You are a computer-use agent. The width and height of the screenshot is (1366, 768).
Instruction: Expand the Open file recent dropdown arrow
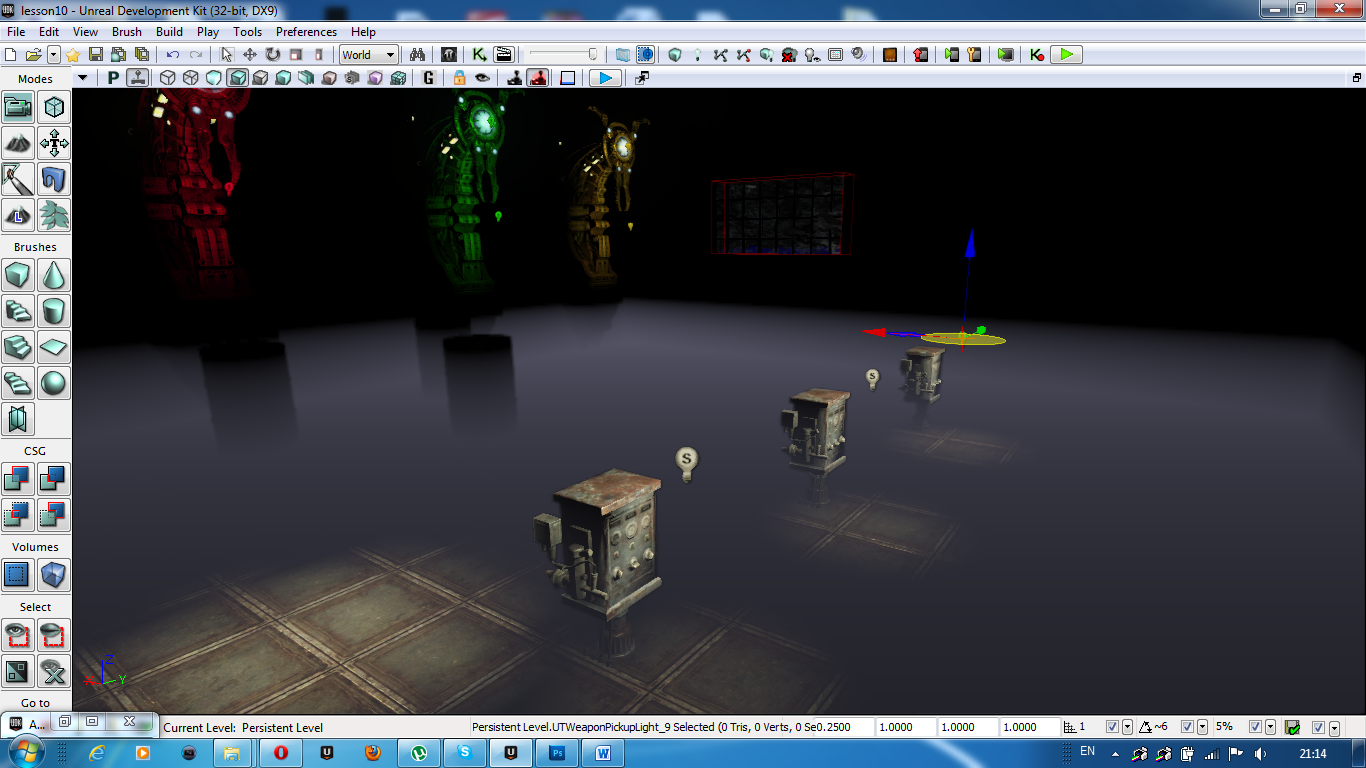(x=54, y=55)
